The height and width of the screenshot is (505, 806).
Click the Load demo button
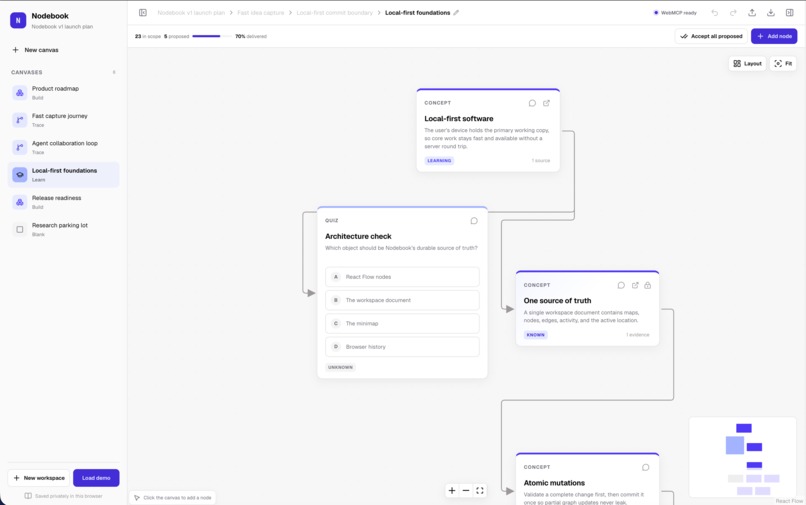coord(96,478)
